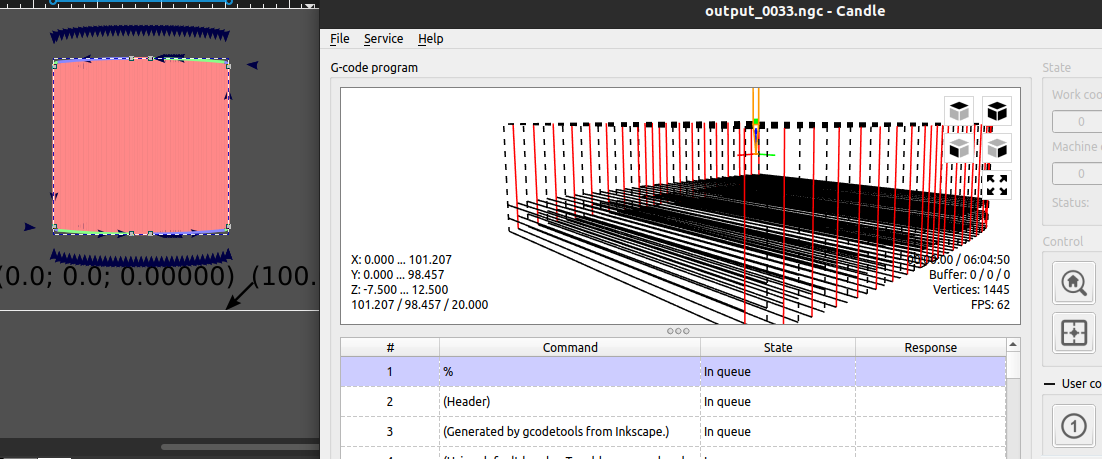Click the Z-probe crosshair control button
The height and width of the screenshot is (459, 1102).
[1073, 333]
